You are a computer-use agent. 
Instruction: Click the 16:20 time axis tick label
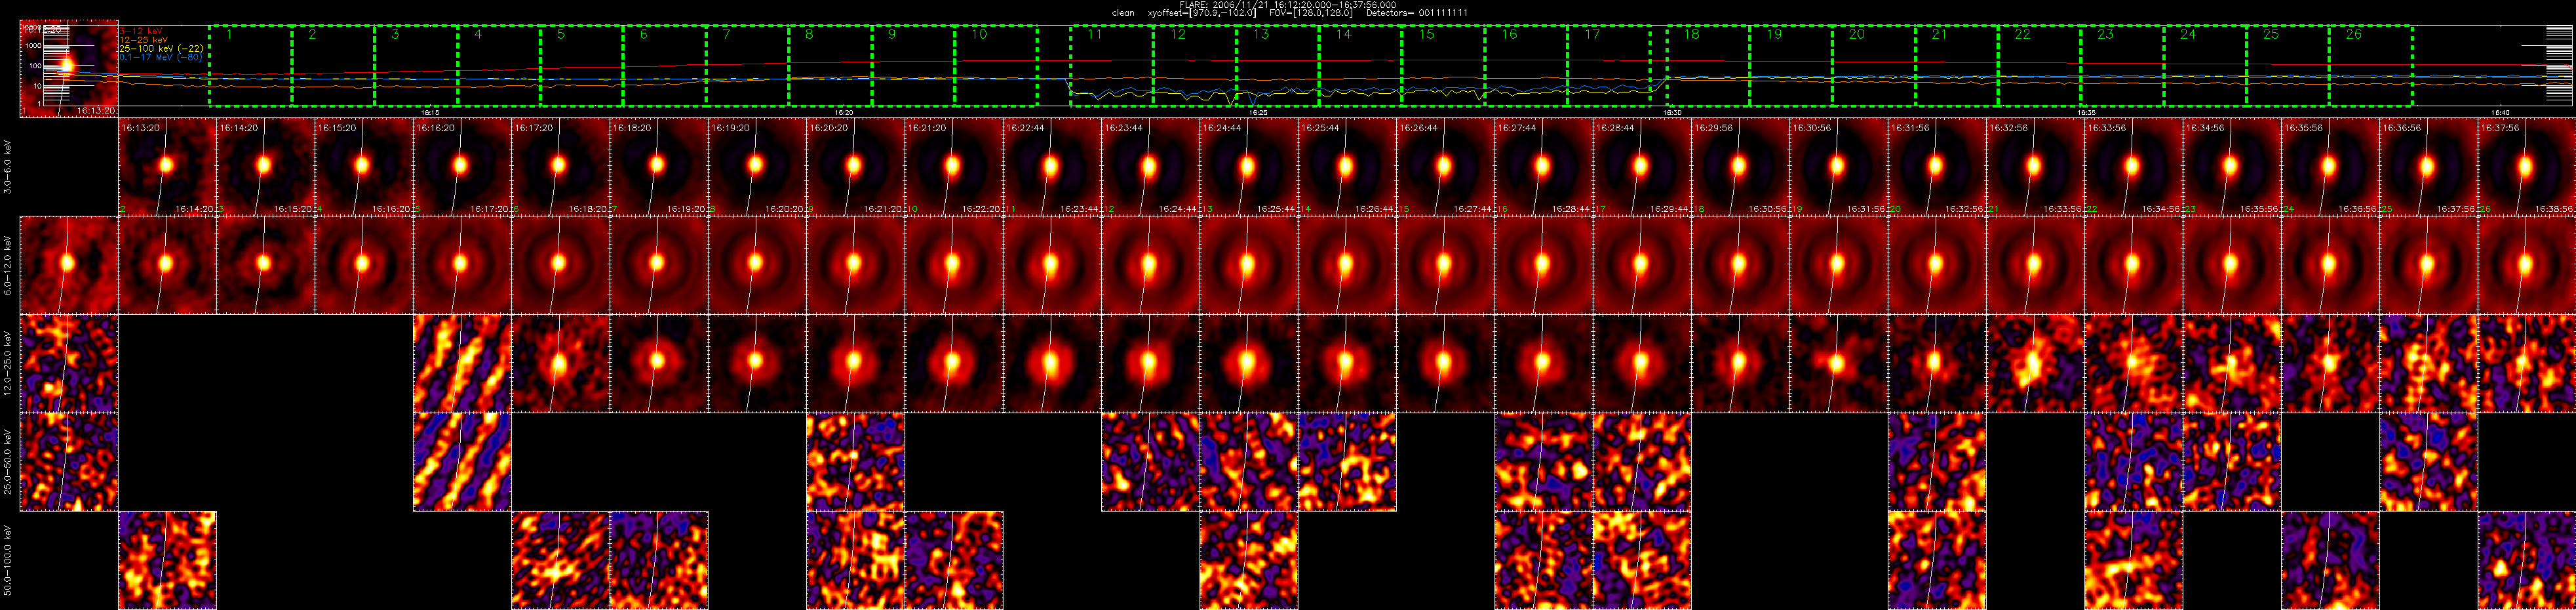tap(844, 113)
